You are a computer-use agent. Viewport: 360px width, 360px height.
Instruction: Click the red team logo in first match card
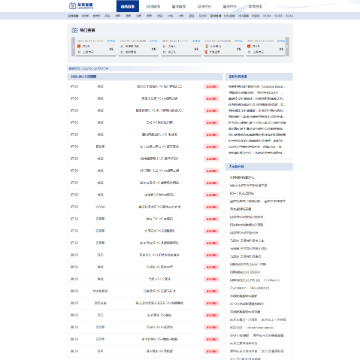(79, 46)
